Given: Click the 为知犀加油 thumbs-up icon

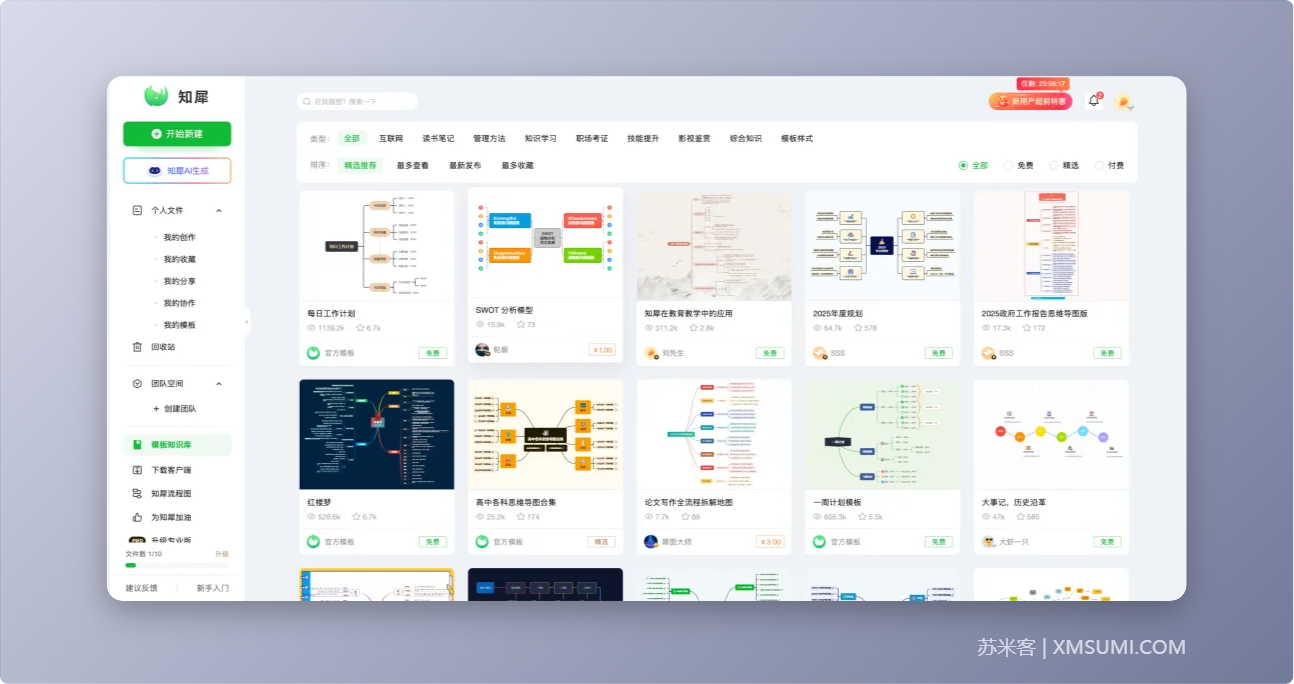Looking at the screenshot, I should tap(138, 518).
